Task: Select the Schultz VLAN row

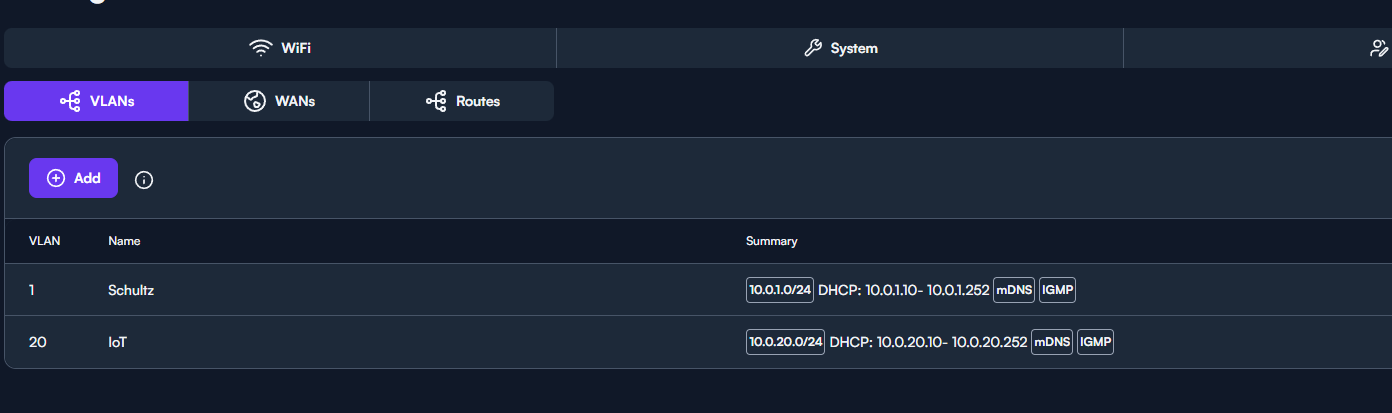Action: click(x=698, y=290)
